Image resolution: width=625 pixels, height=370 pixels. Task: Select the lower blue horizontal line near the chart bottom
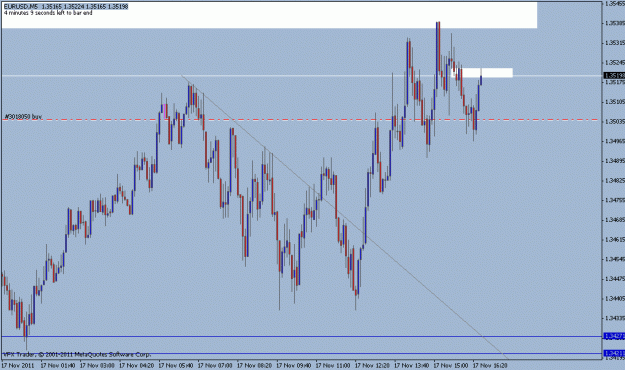pyautogui.click(x=301, y=353)
